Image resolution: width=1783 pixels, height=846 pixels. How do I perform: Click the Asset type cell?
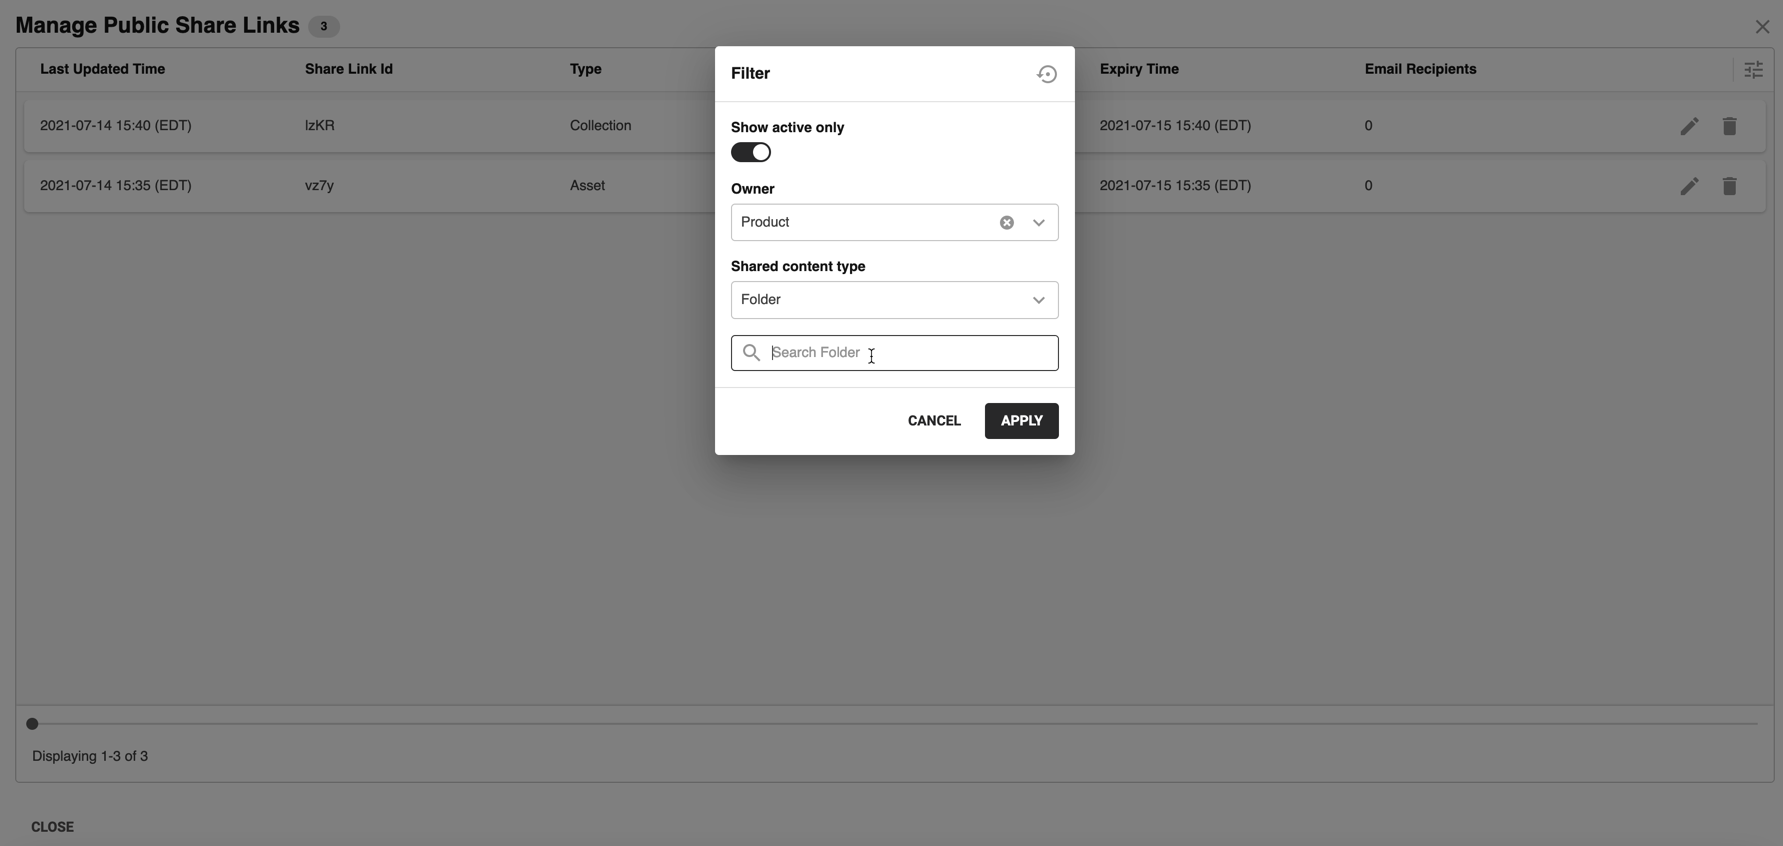point(588,186)
